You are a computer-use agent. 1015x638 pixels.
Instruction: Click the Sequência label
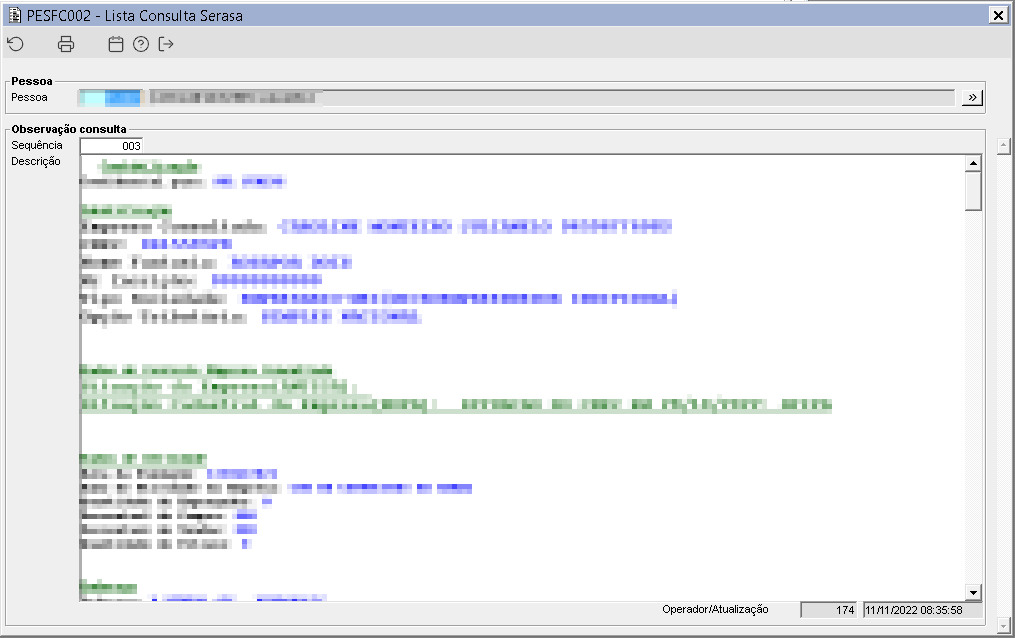click(x=37, y=145)
